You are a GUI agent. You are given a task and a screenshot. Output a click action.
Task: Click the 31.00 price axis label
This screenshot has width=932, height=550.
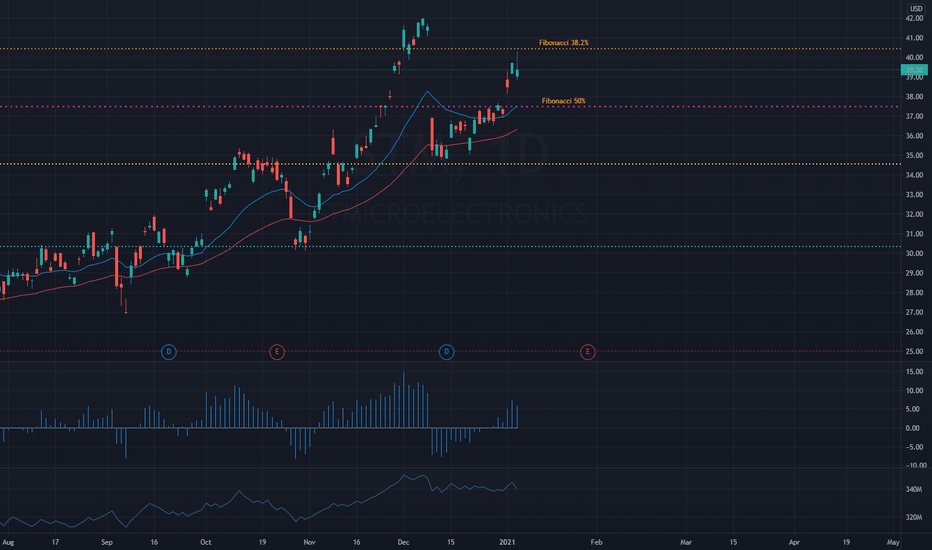point(914,234)
